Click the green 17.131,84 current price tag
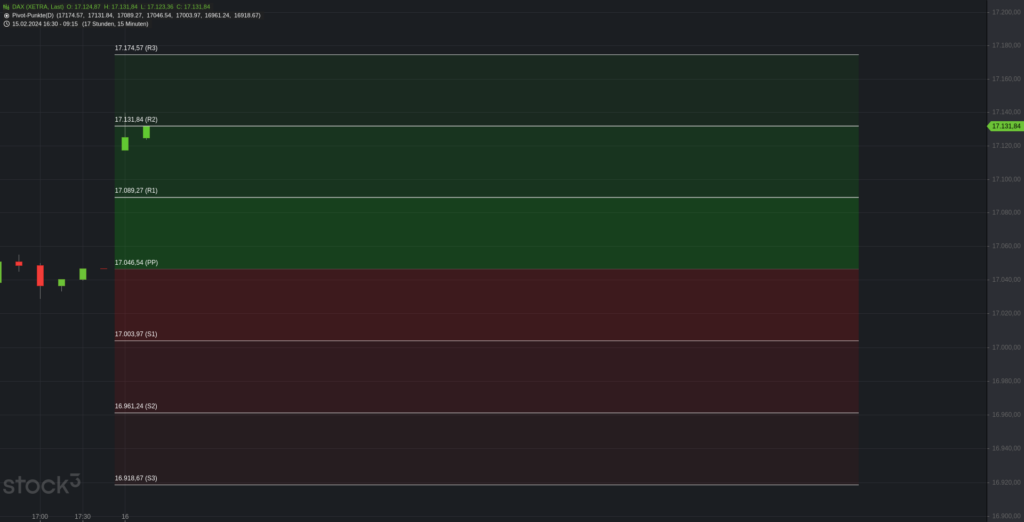The height and width of the screenshot is (522, 1024). click(1005, 126)
